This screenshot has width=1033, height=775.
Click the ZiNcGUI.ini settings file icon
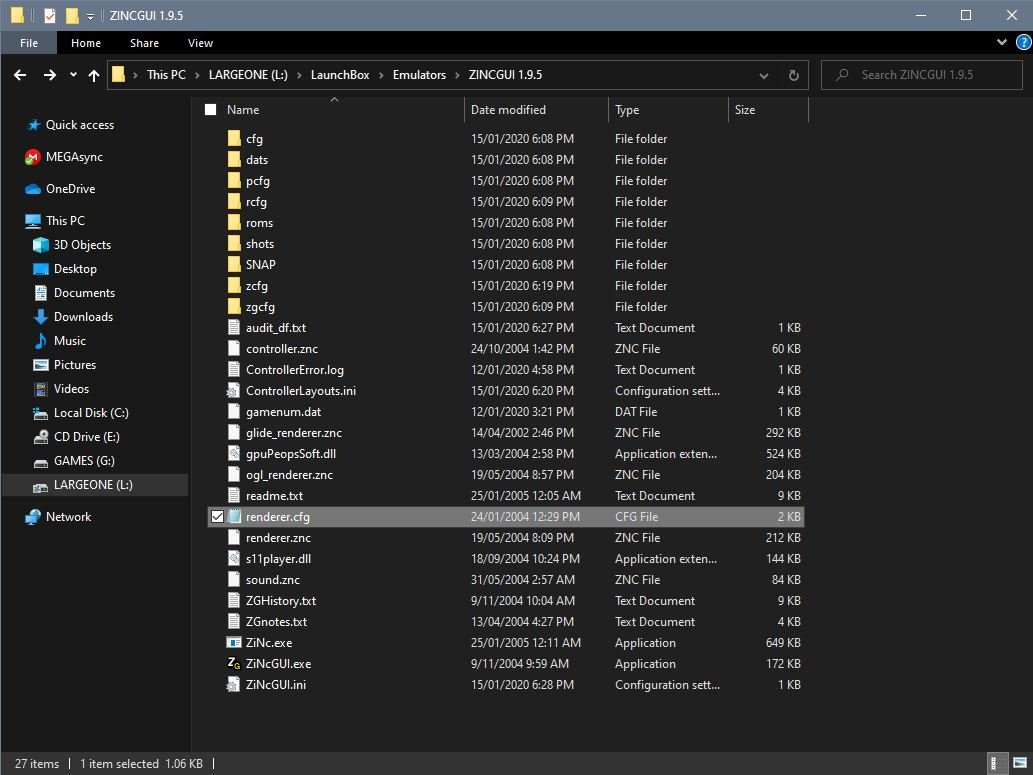tap(234, 685)
